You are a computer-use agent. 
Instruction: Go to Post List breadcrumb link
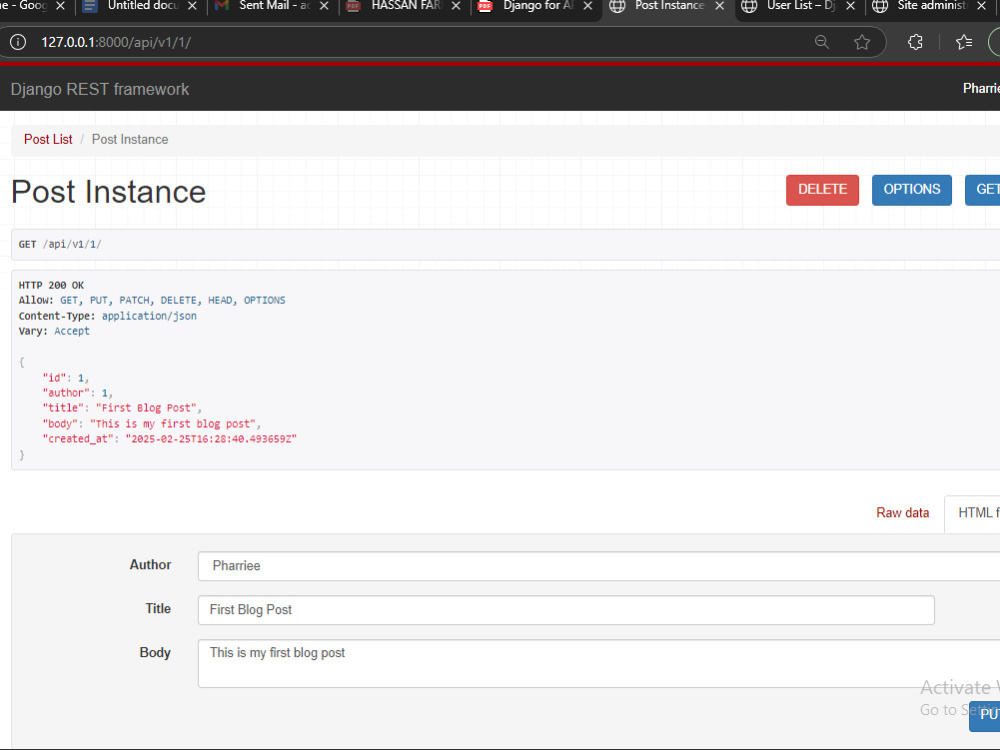48,139
